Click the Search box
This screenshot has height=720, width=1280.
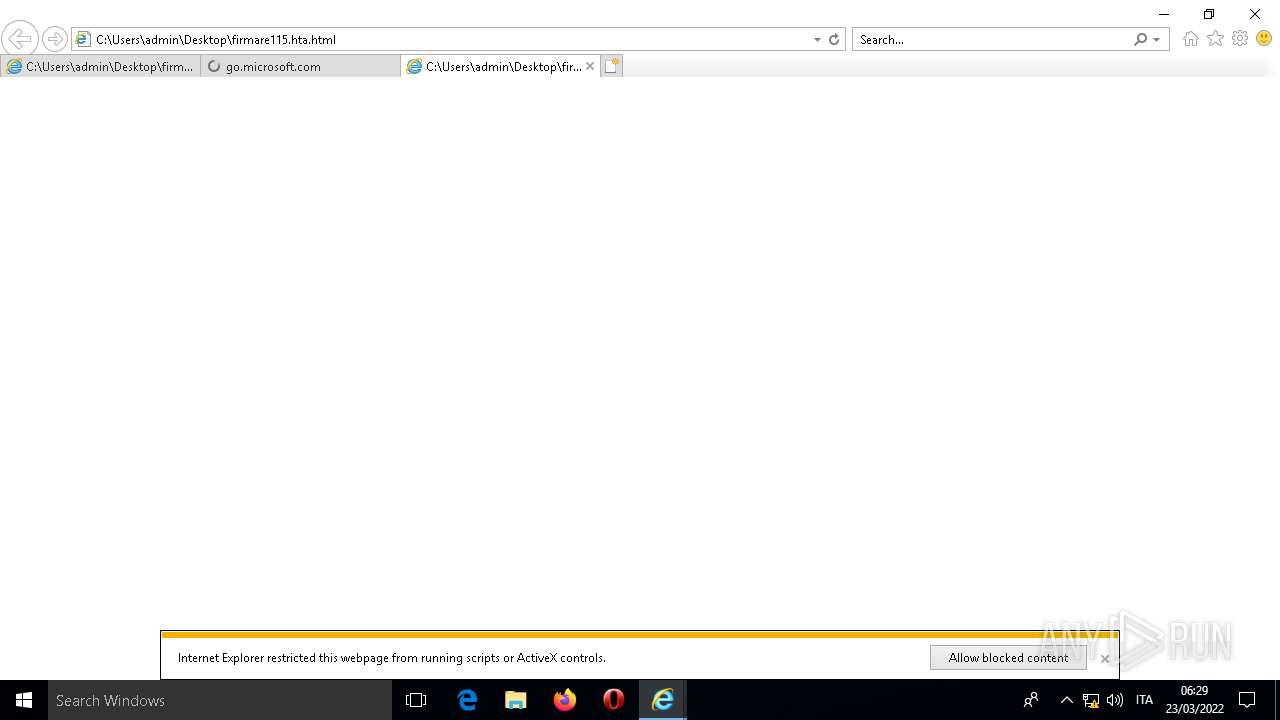(x=994, y=39)
